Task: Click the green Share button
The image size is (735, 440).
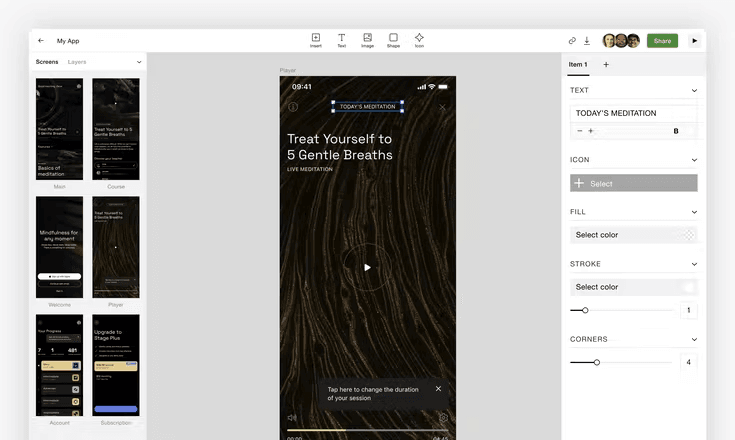Action: [662, 41]
